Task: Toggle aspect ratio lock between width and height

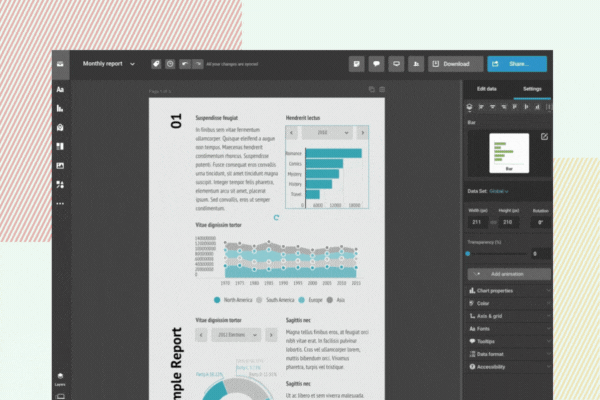Action: point(493,222)
